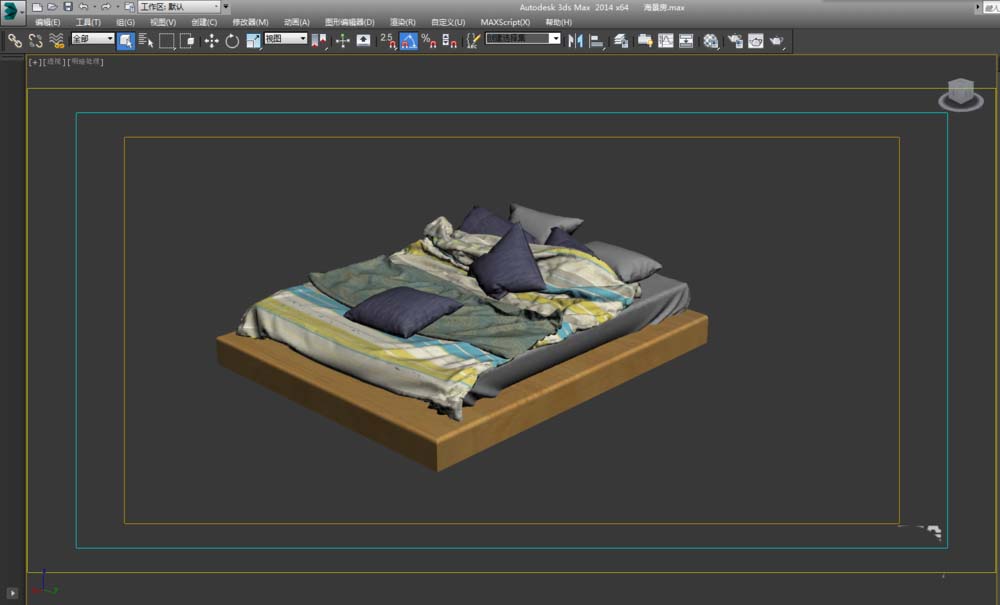
Task: Click the viewport [+] label button
Action: 35,62
